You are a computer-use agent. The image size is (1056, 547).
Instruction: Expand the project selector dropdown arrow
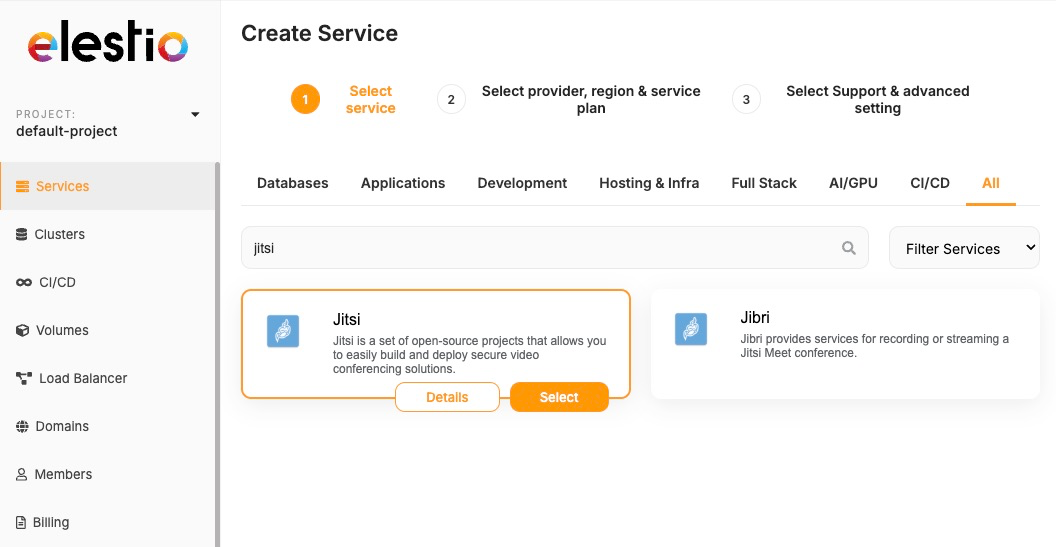195,115
